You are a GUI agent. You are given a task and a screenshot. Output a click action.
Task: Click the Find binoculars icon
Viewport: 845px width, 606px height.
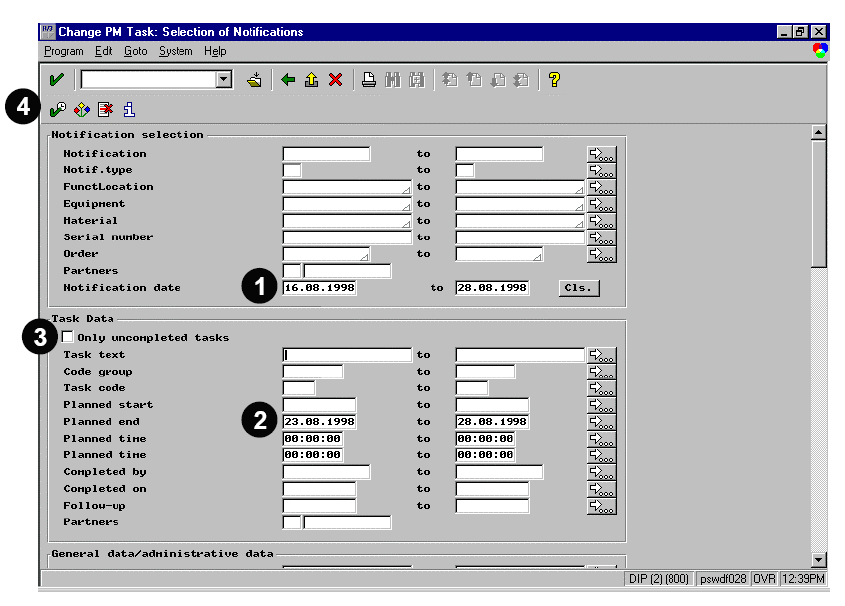393,80
